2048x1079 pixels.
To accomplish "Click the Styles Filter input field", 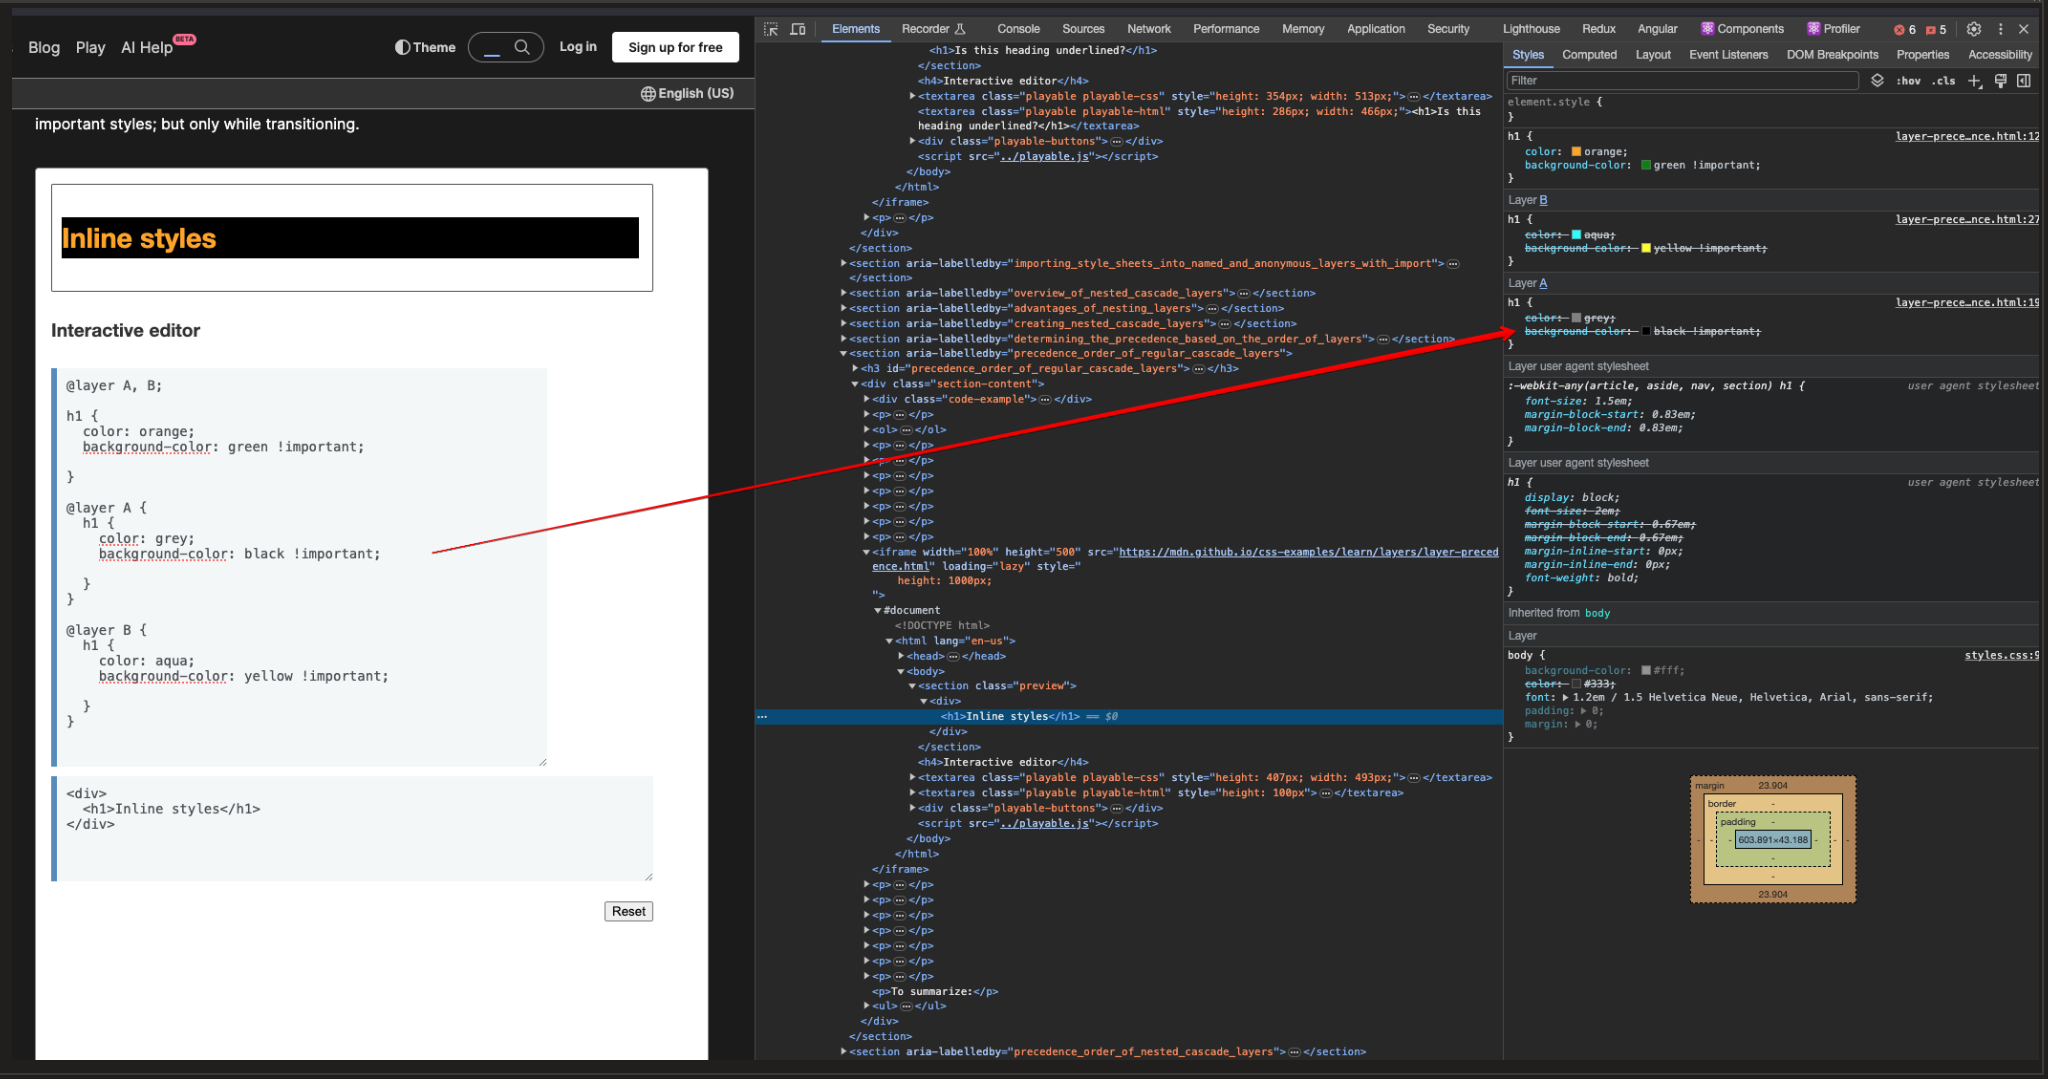I will [x=1682, y=81].
